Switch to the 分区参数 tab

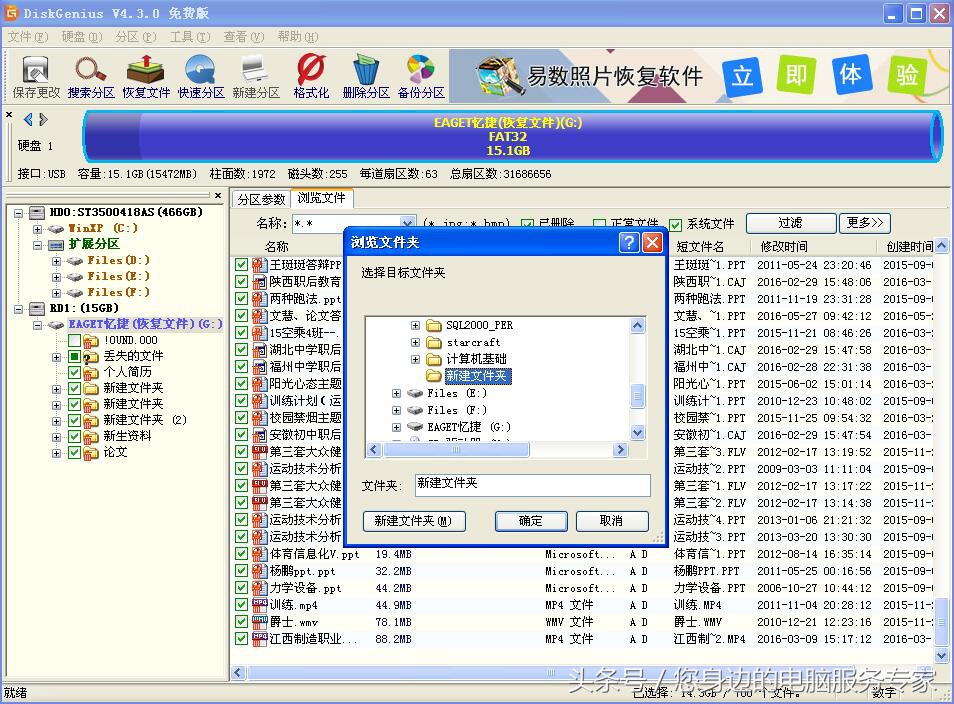point(261,199)
